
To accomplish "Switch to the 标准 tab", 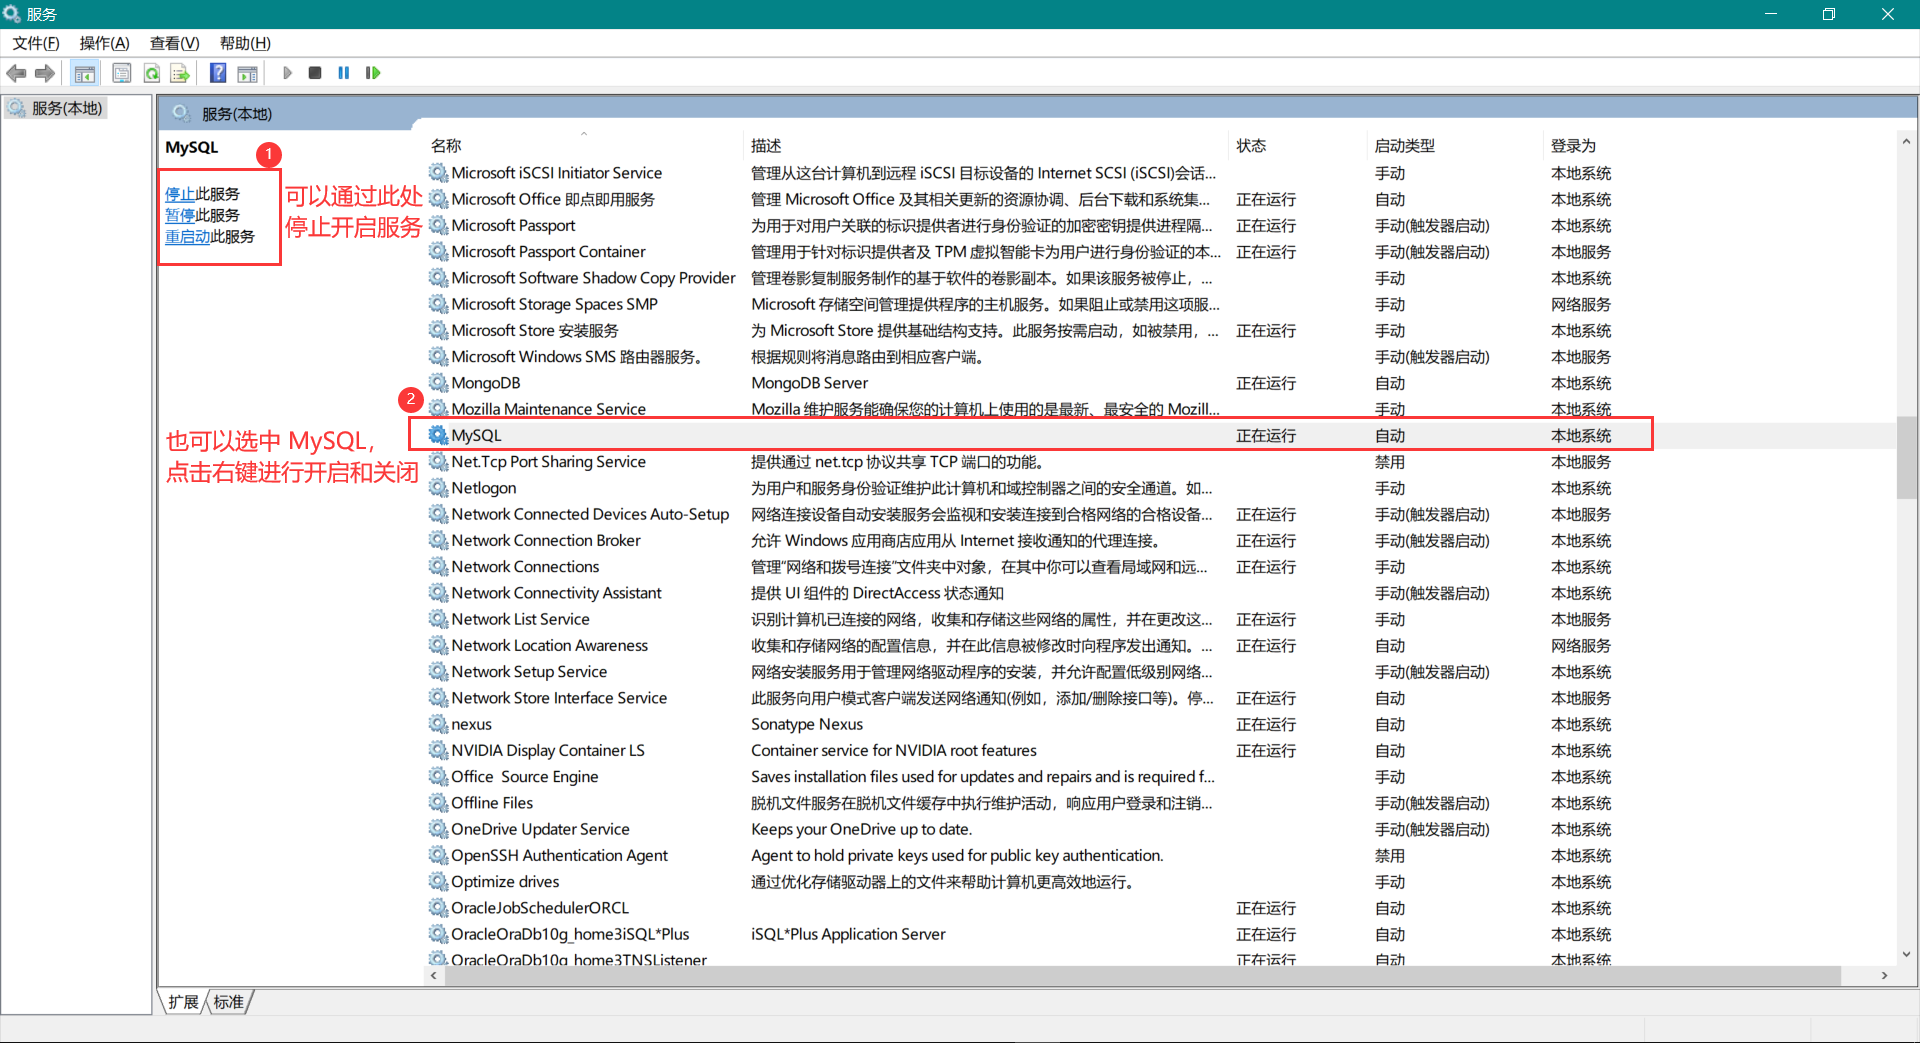I will tap(229, 1002).
